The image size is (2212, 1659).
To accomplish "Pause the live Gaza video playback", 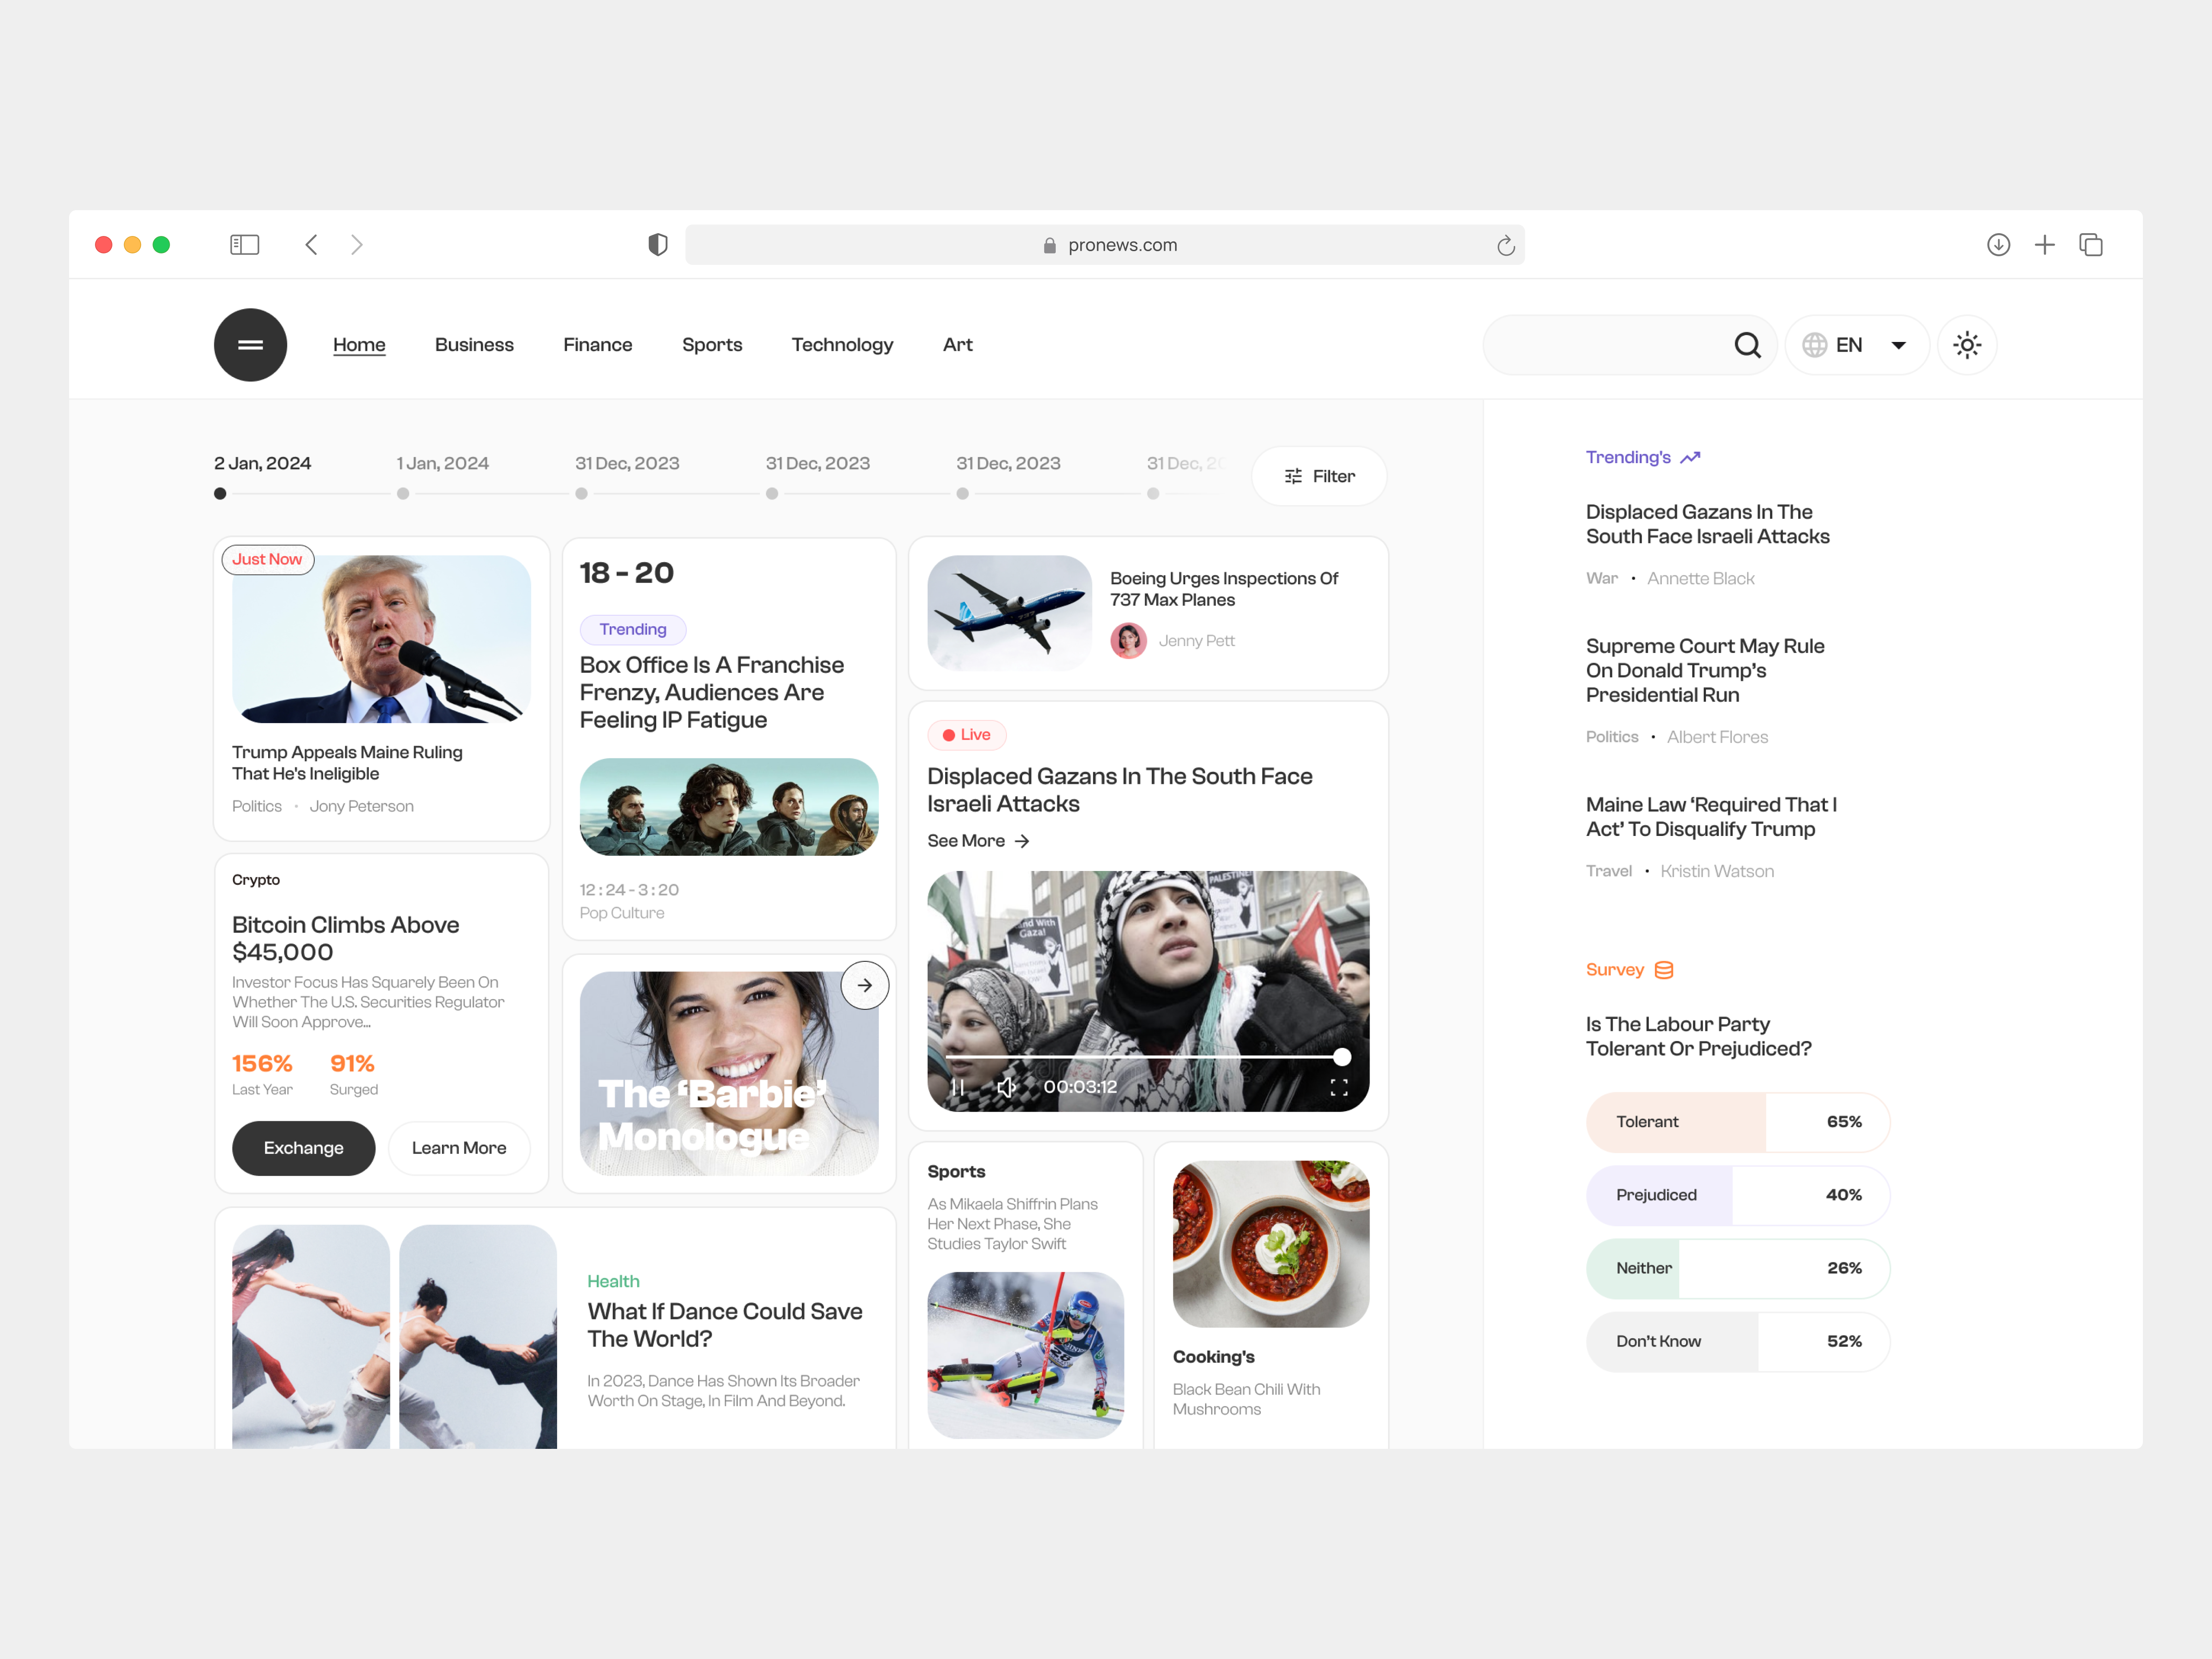I will pyautogui.click(x=957, y=1086).
